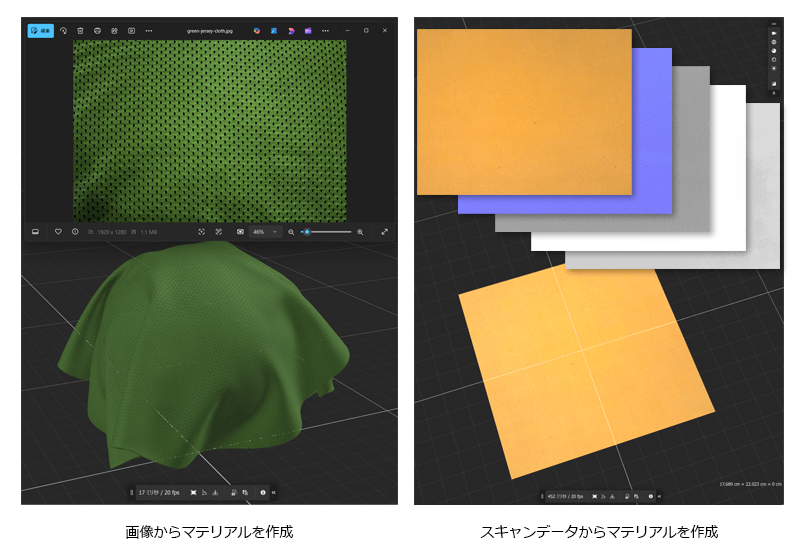Click the slideshow icon in Photos toolbar
This screenshot has height=557, width=800.
click(x=132, y=31)
